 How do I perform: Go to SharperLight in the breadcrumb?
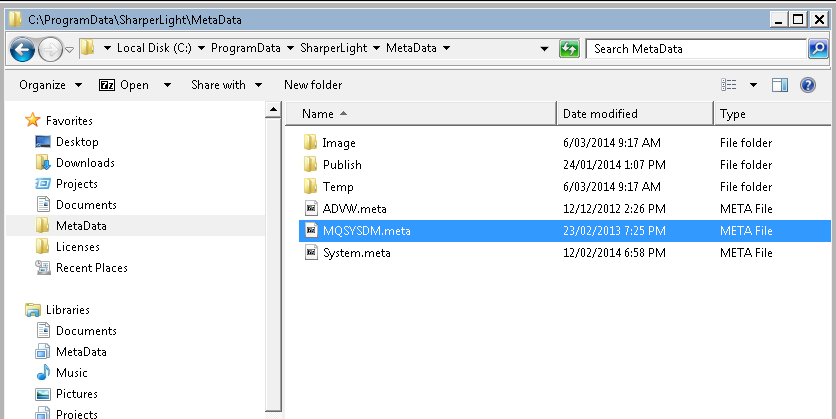tap(334, 48)
